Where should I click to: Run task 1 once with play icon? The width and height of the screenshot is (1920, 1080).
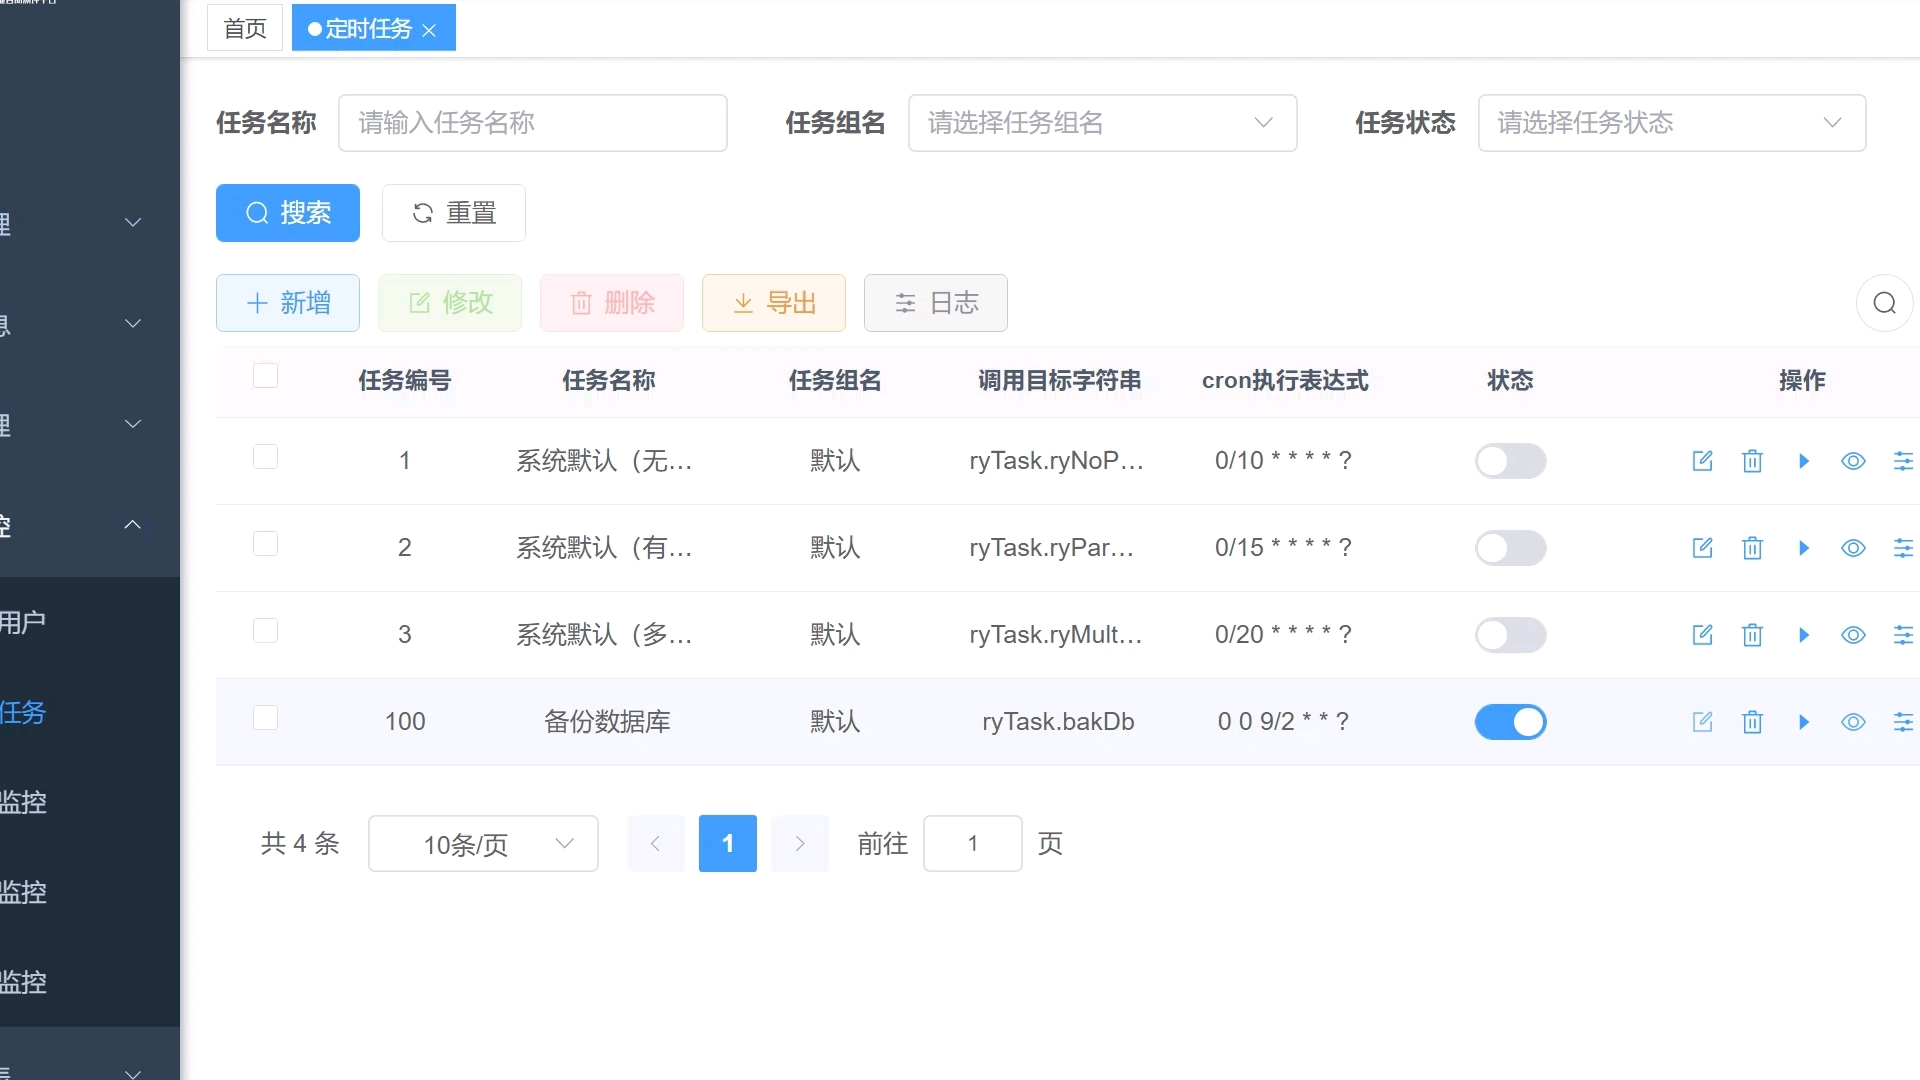[1803, 461]
